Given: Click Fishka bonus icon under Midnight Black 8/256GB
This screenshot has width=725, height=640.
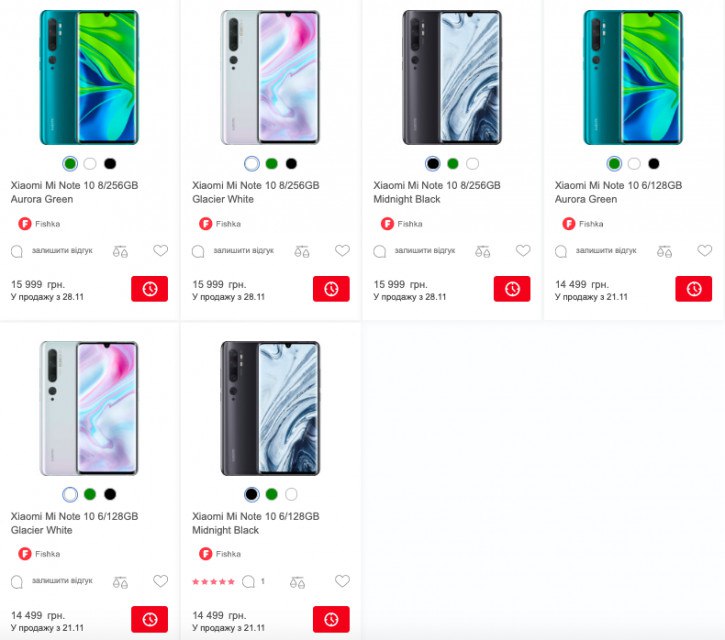Looking at the screenshot, I should tap(387, 224).
